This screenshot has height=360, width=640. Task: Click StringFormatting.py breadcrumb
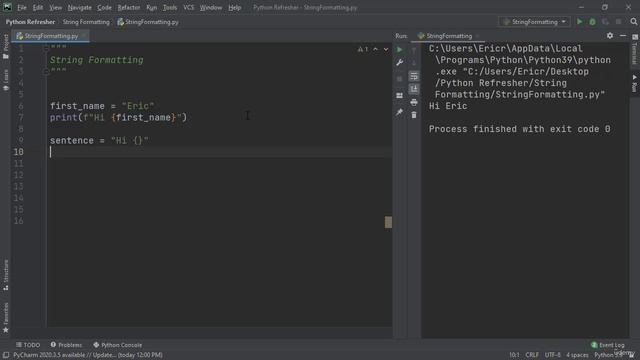[148, 22]
